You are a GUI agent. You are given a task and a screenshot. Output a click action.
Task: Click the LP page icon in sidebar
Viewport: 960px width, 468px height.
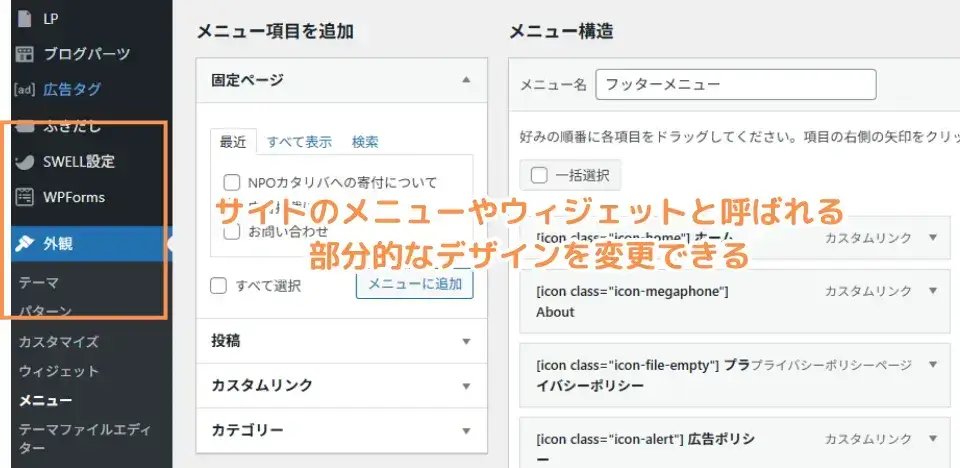click(x=24, y=18)
